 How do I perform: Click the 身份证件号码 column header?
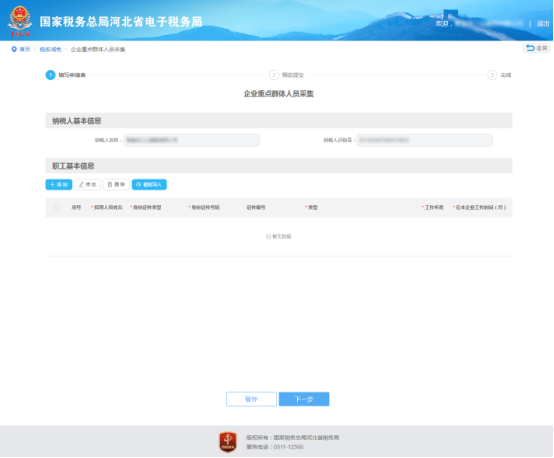point(204,207)
